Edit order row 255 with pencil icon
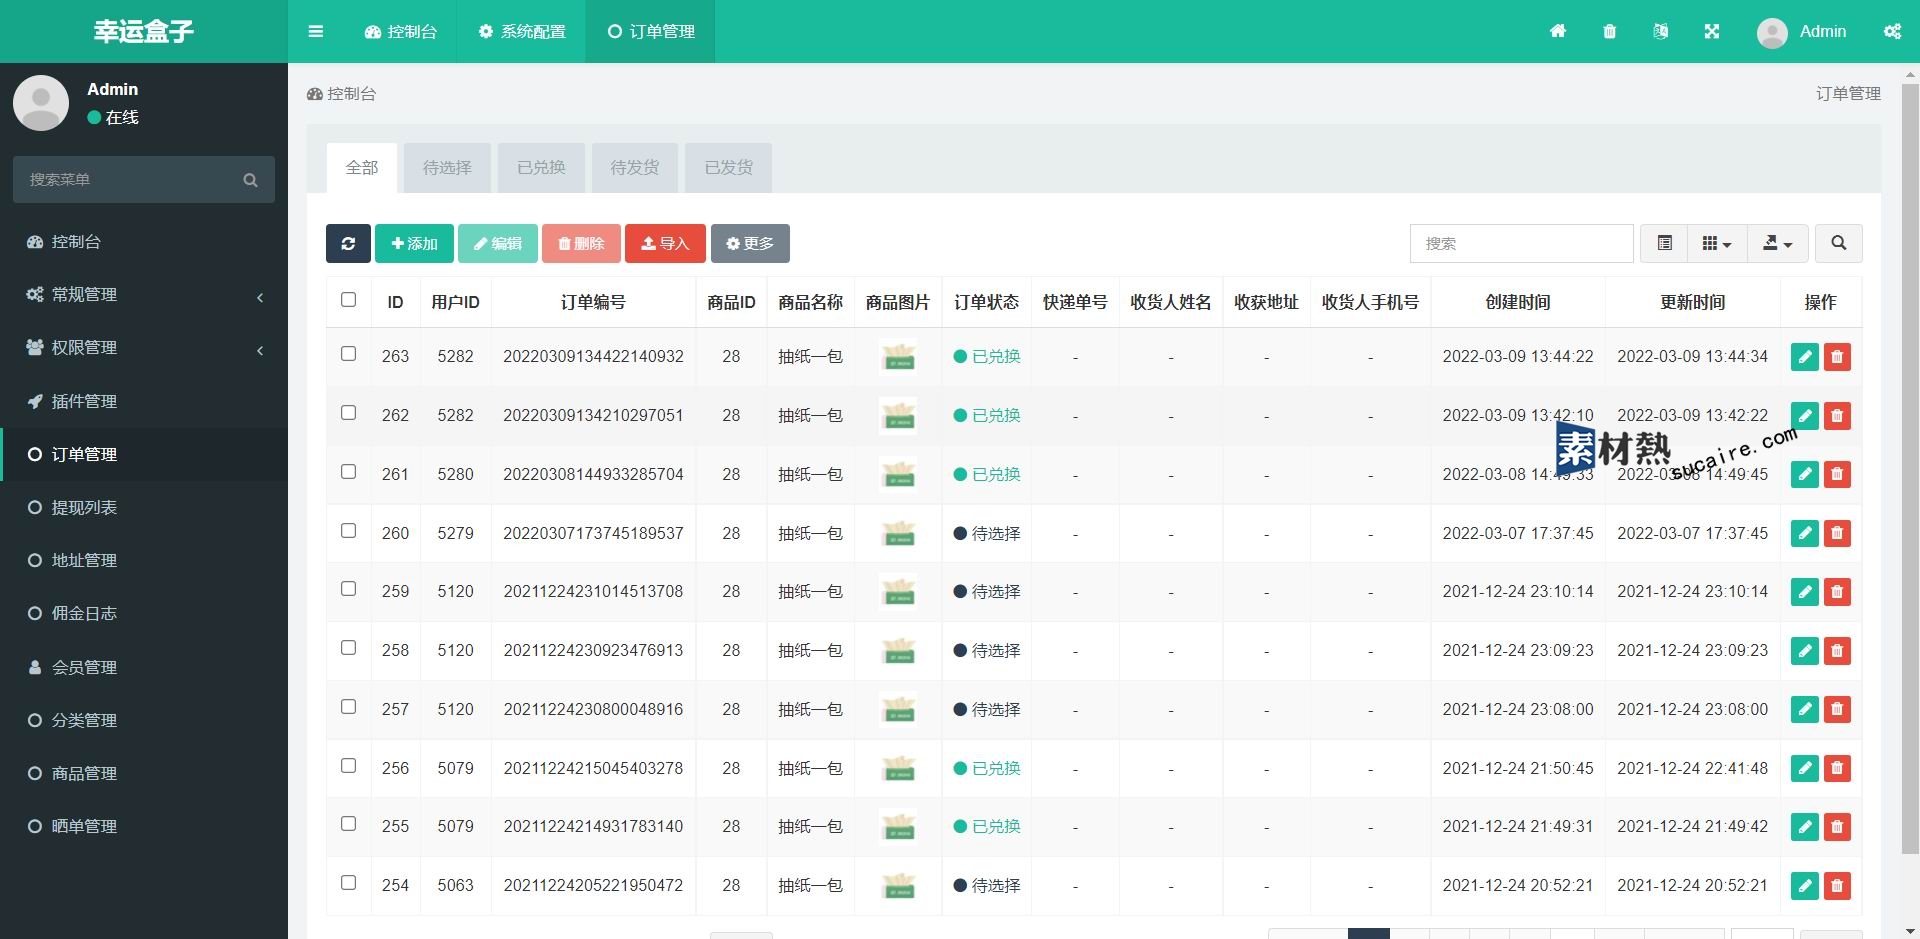 pos(1804,827)
